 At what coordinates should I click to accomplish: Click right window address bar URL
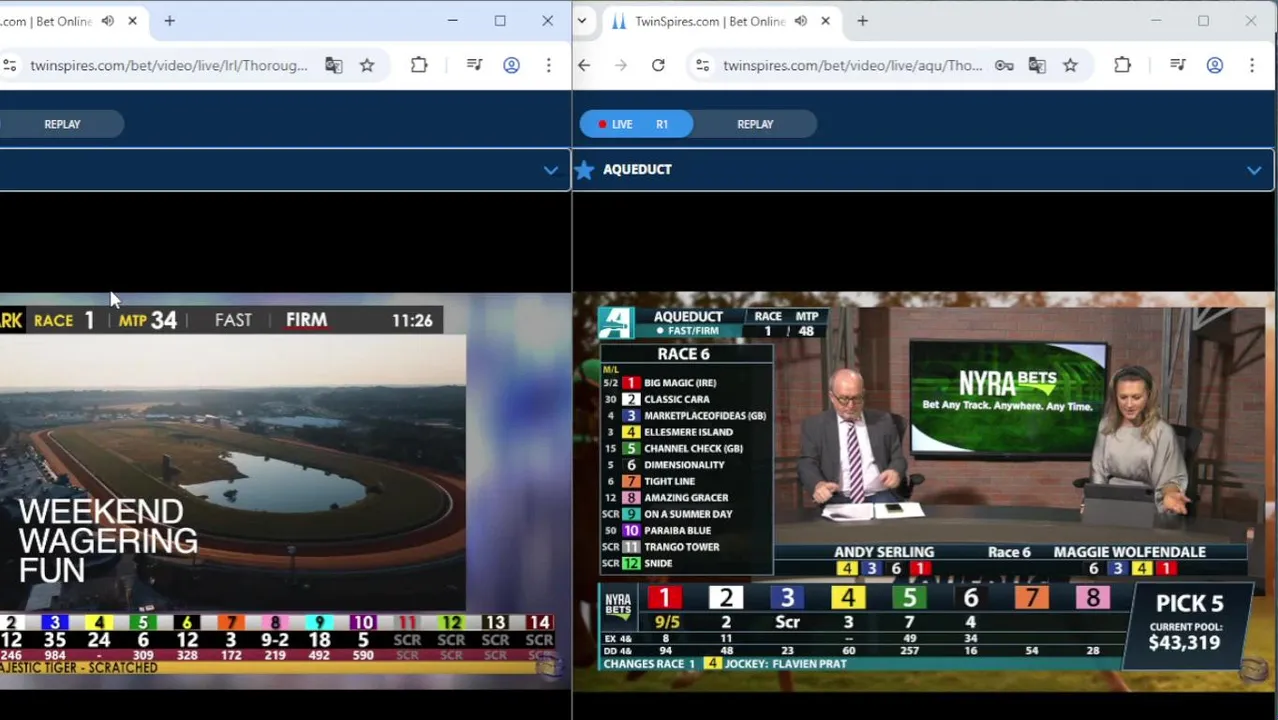pos(853,65)
